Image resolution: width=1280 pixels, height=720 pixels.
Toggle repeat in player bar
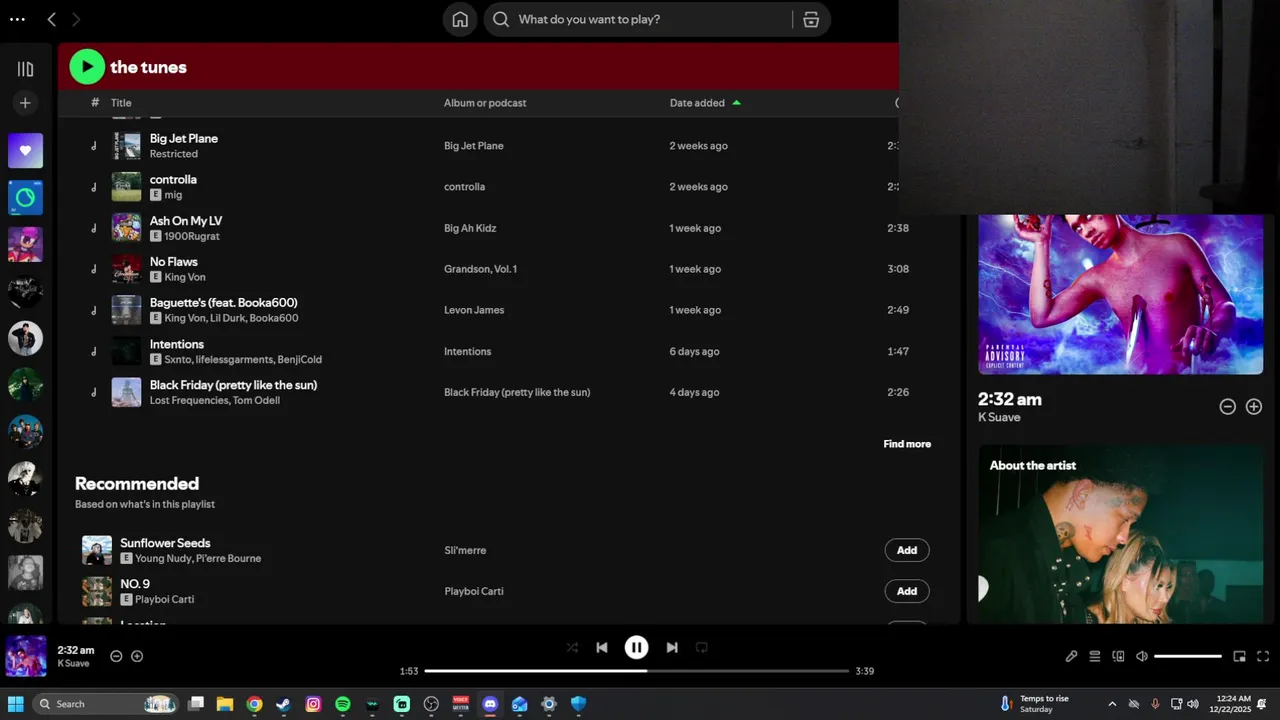702,647
